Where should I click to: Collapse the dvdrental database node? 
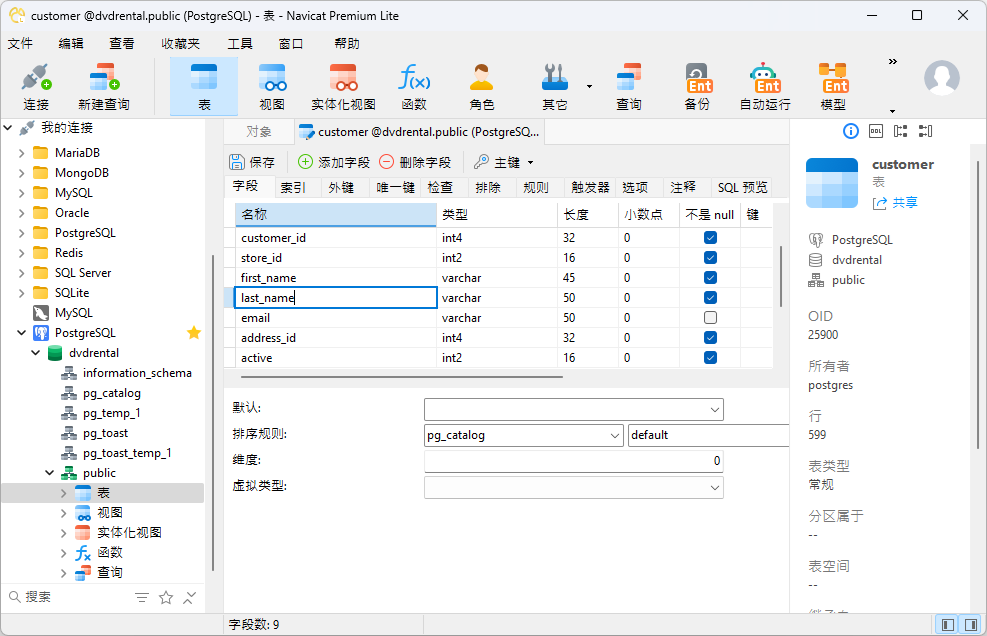[36, 353]
